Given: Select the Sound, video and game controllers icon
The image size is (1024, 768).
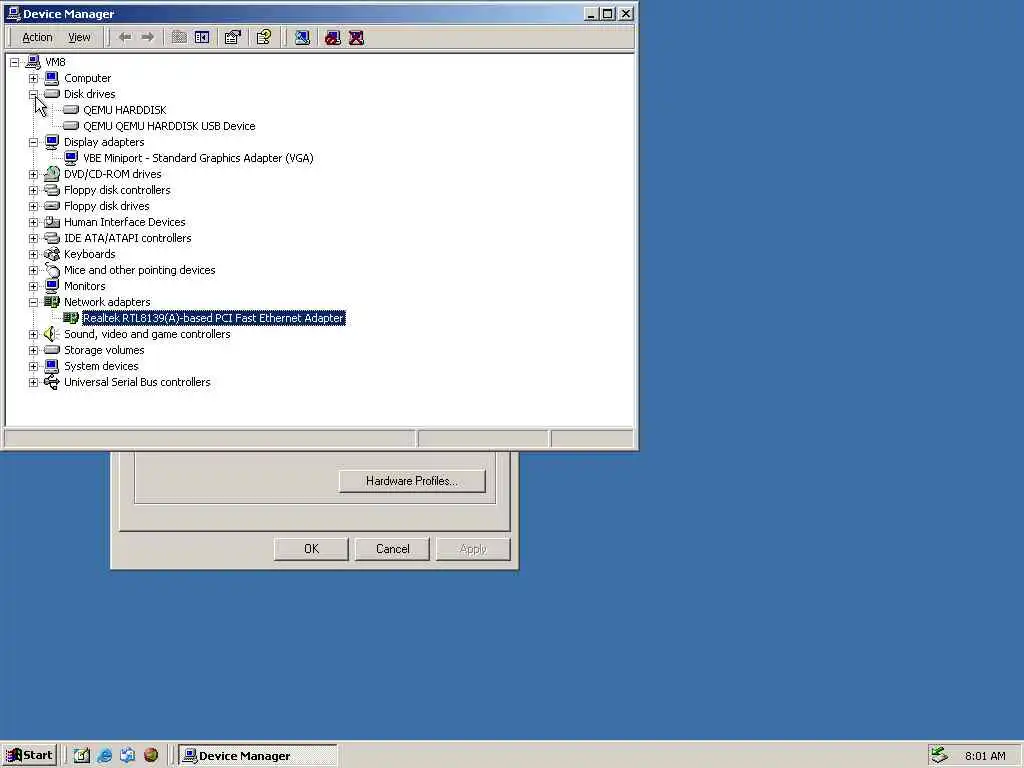Looking at the screenshot, I should click(52, 334).
